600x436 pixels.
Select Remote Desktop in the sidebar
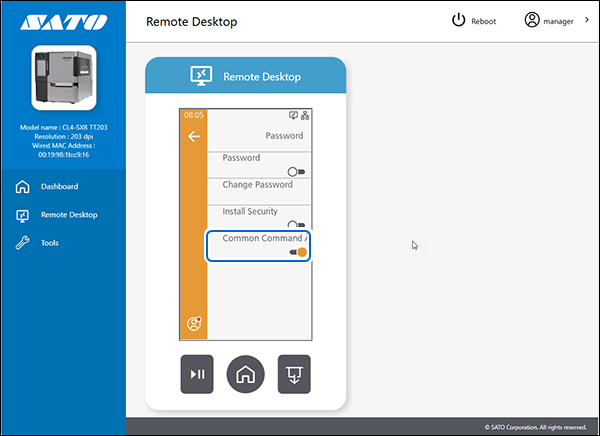tap(68, 215)
